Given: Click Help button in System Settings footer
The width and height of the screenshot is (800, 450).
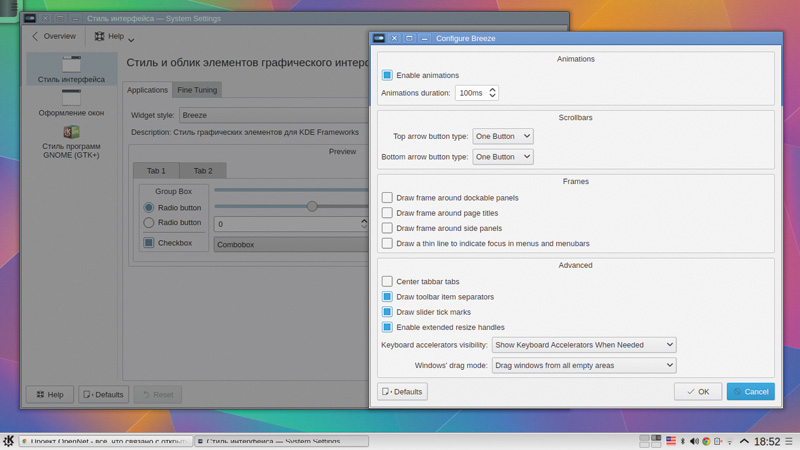Looking at the screenshot, I should 50,394.
